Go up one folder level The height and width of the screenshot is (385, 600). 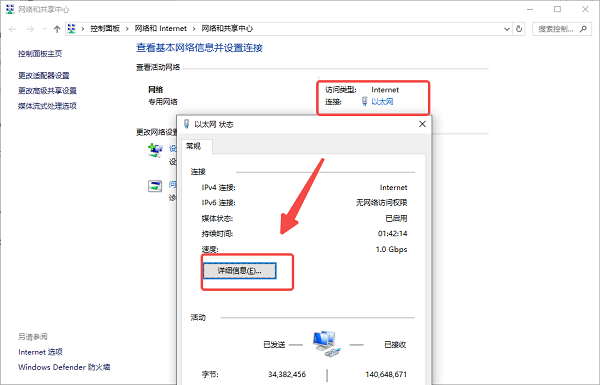(57, 29)
